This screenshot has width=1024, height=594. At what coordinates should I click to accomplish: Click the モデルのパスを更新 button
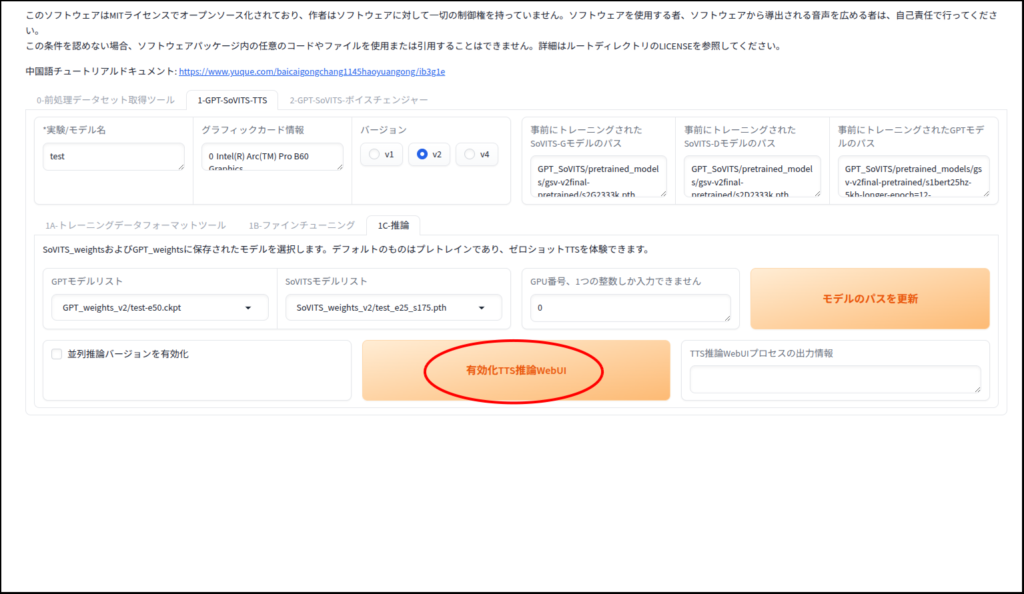tap(869, 298)
